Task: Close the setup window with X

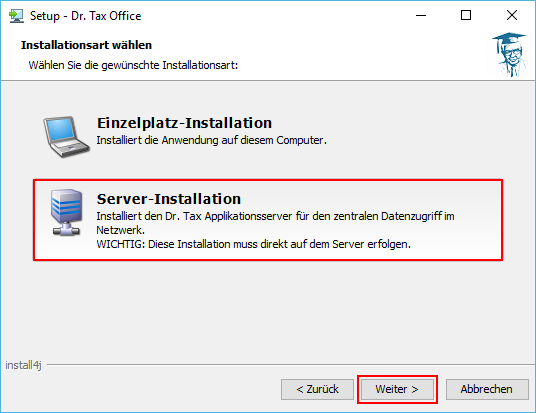Action: [512, 15]
